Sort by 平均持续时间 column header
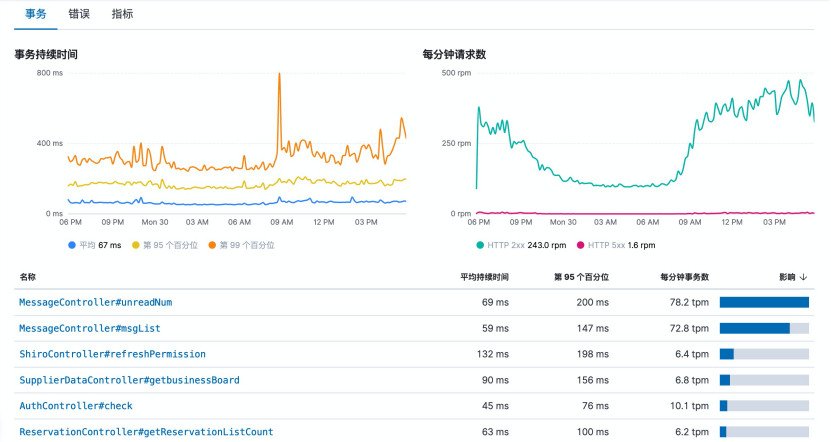Image resolution: width=831 pixels, height=442 pixels. pos(484,277)
